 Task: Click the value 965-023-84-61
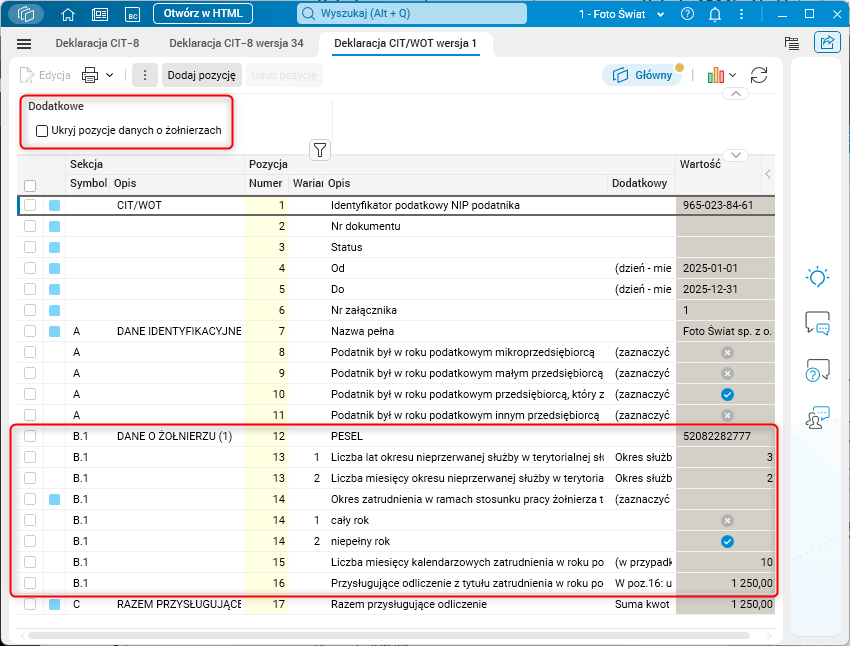[718, 205]
